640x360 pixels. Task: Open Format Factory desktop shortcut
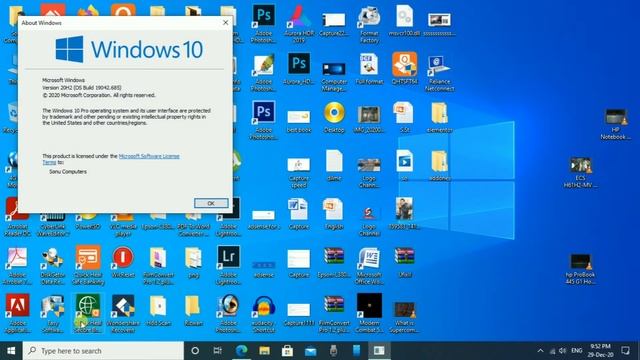[369, 24]
